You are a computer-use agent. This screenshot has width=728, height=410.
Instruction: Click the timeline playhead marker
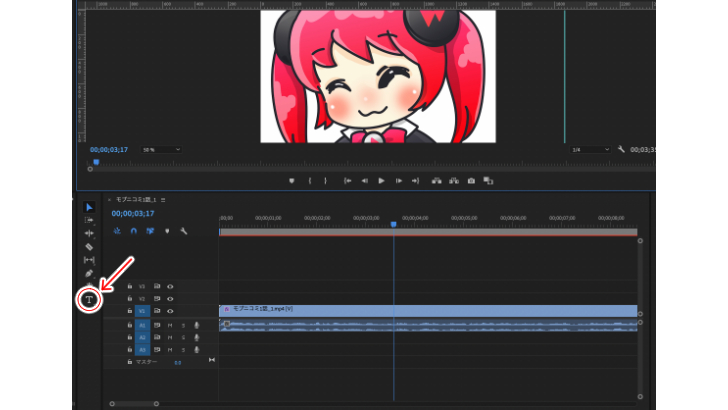394,224
